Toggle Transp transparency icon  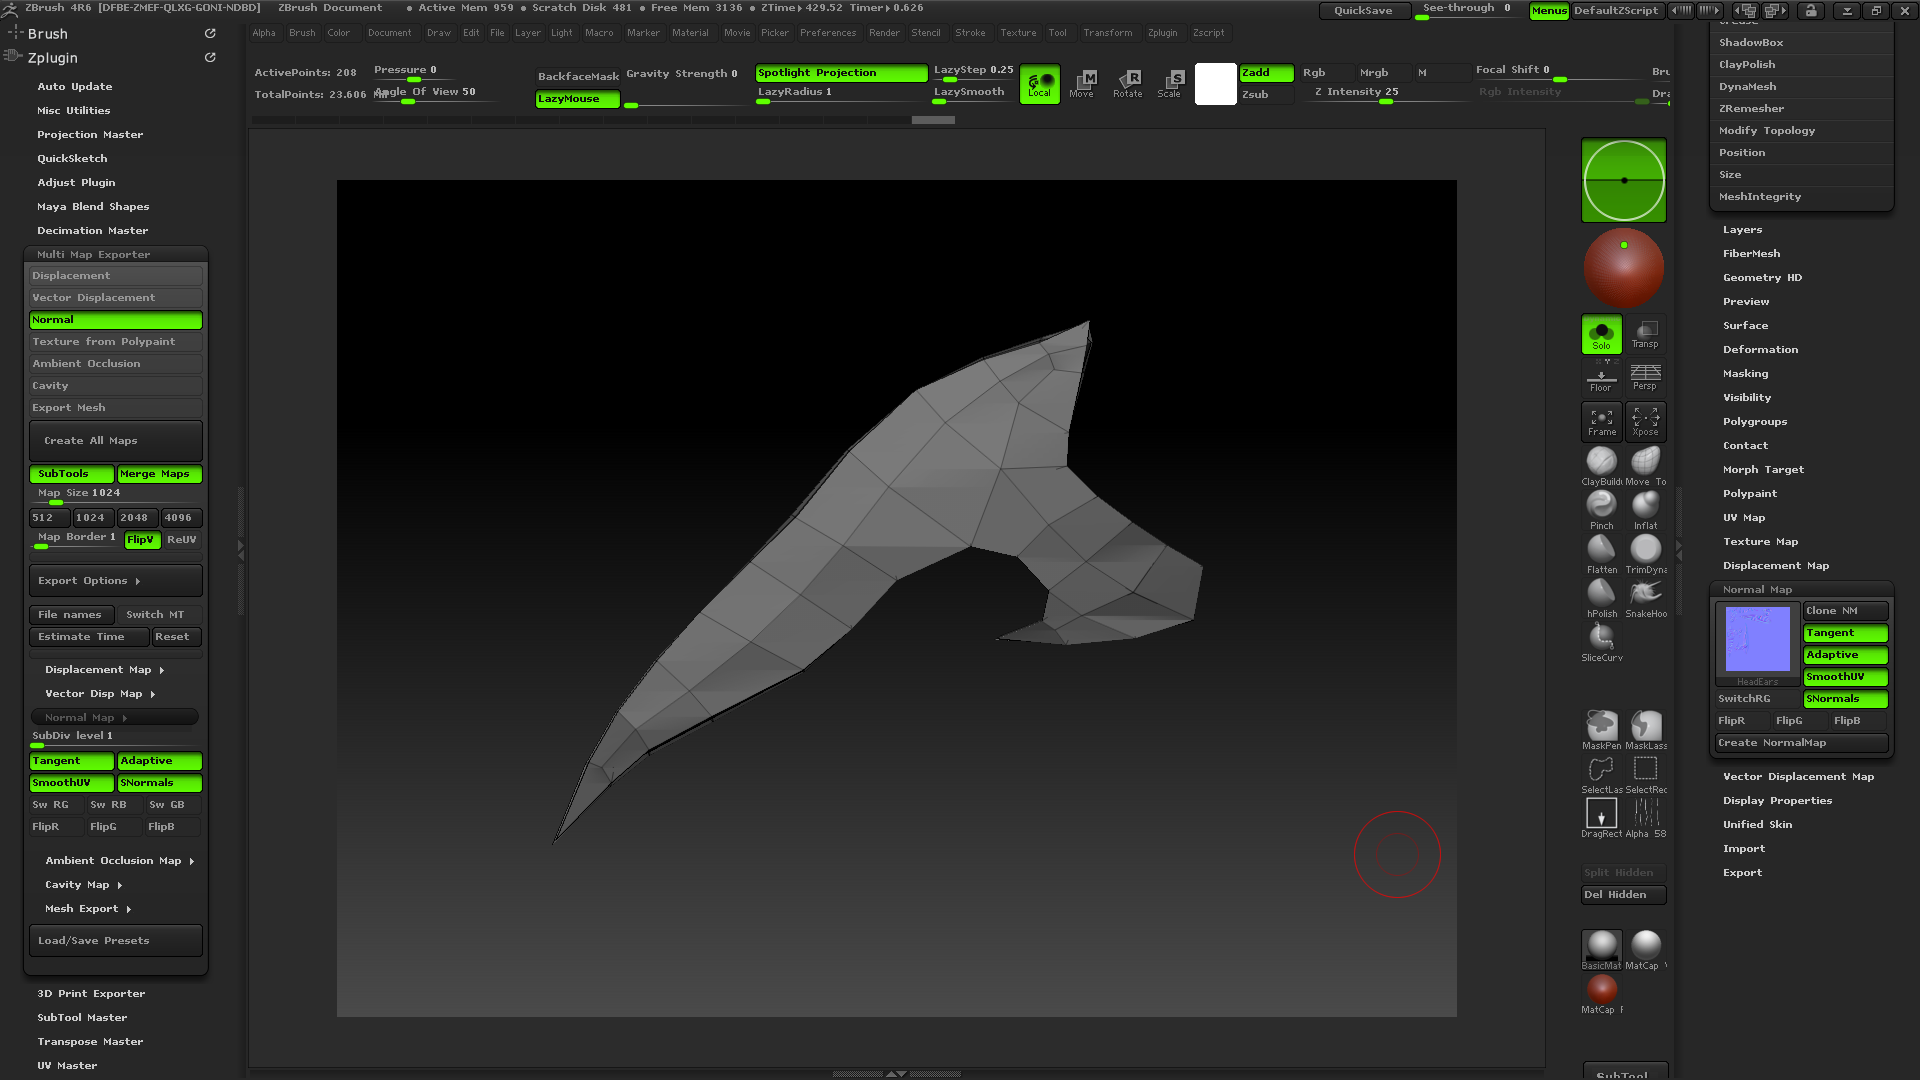coord(1645,334)
